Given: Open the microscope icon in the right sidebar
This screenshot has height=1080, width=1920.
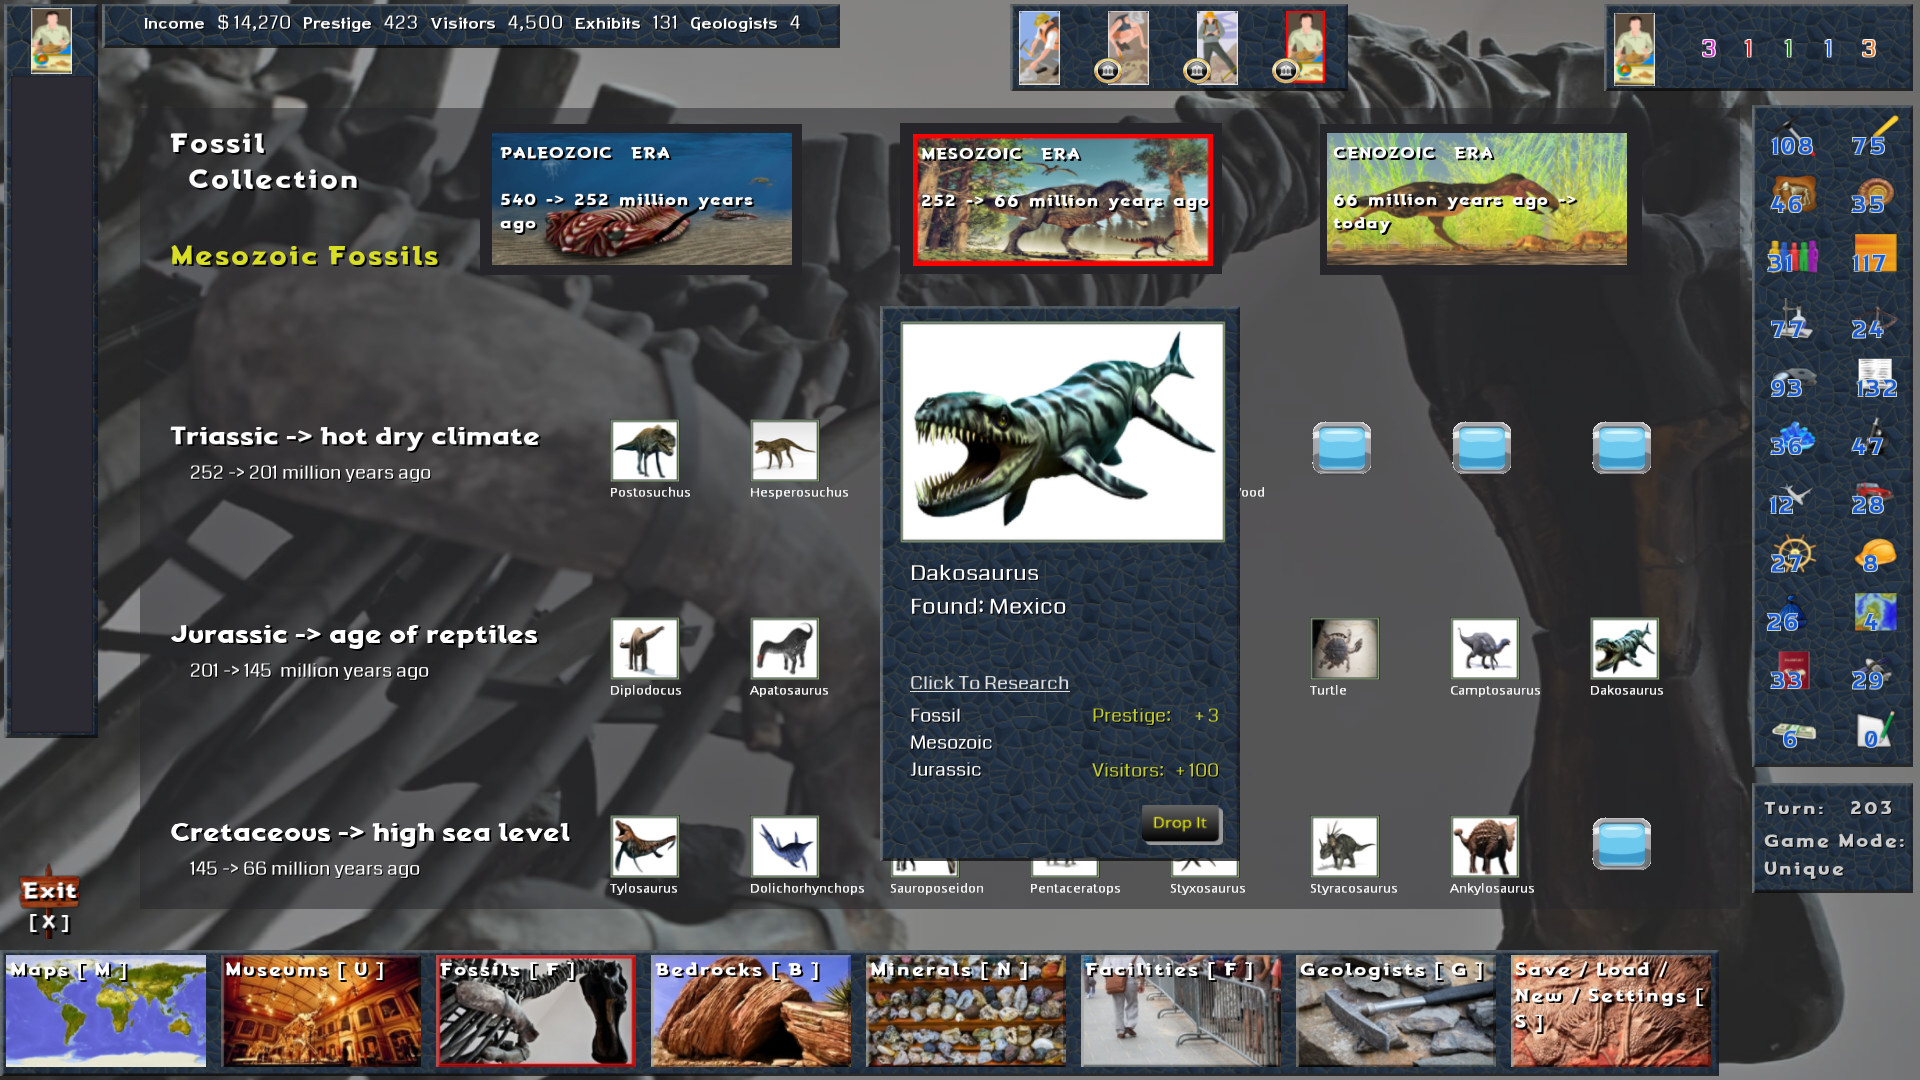Looking at the screenshot, I should tap(1876, 434).
